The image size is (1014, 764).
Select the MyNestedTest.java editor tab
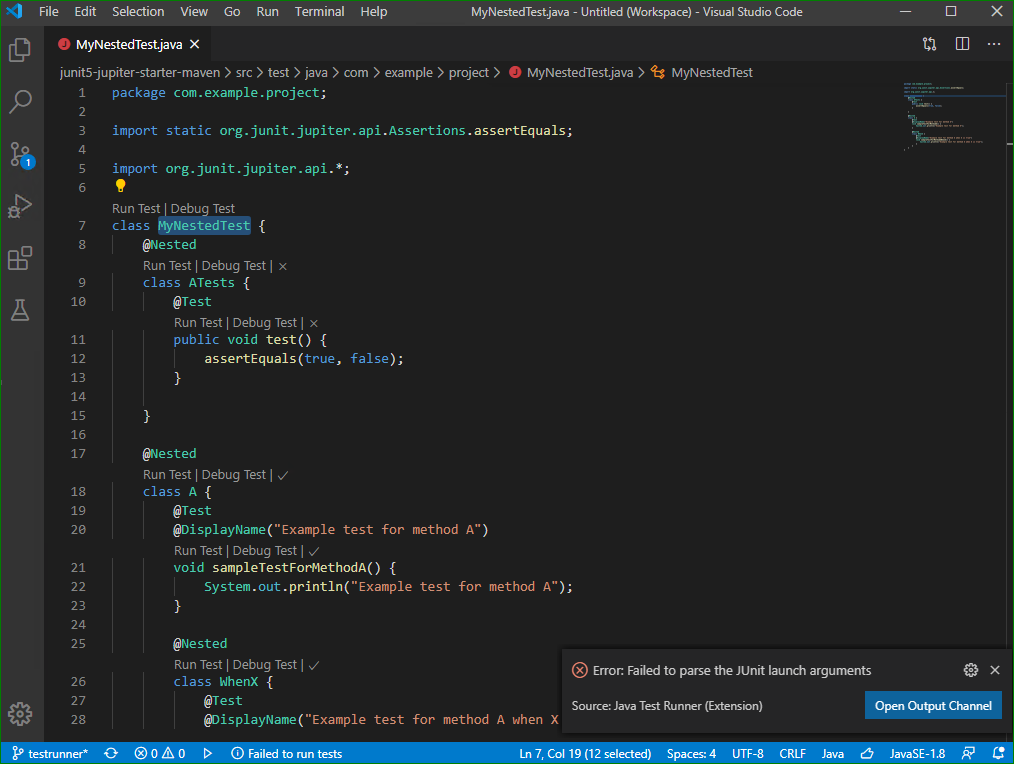pos(128,44)
